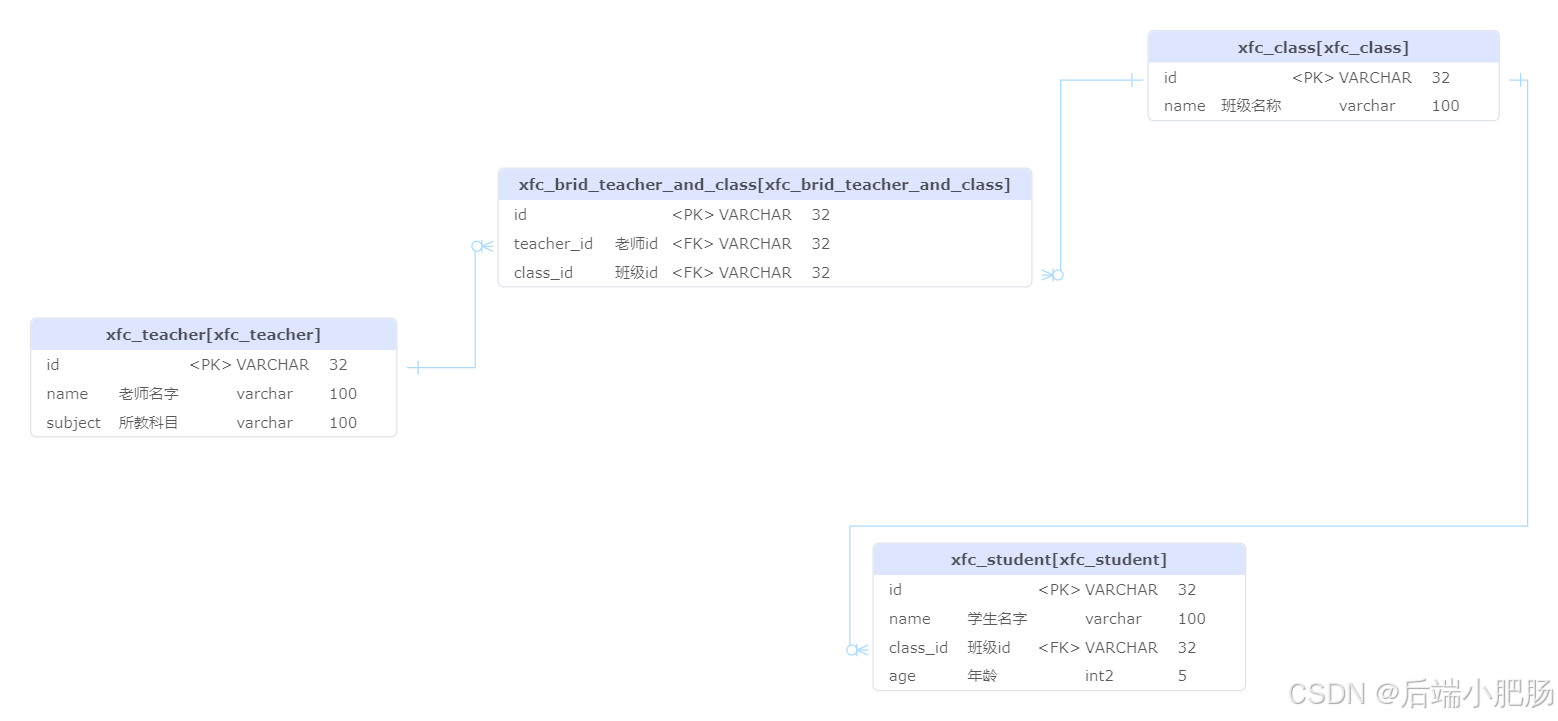Click the id primary key row in xfc_student
The height and width of the screenshot is (721, 1558).
1058,589
